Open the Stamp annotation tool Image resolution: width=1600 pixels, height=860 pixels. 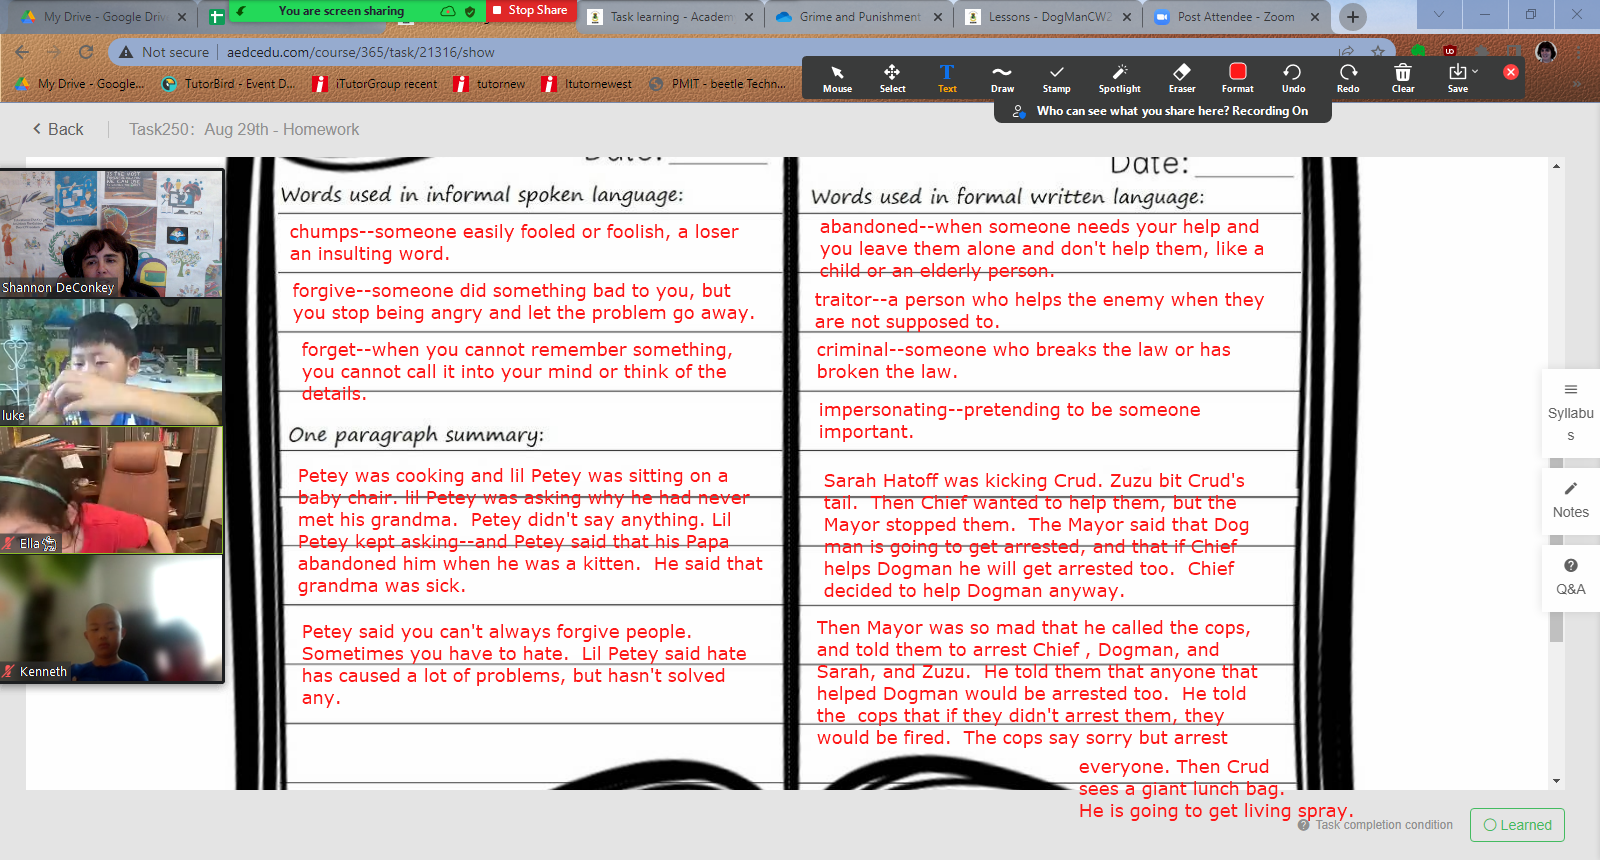coord(1056,78)
